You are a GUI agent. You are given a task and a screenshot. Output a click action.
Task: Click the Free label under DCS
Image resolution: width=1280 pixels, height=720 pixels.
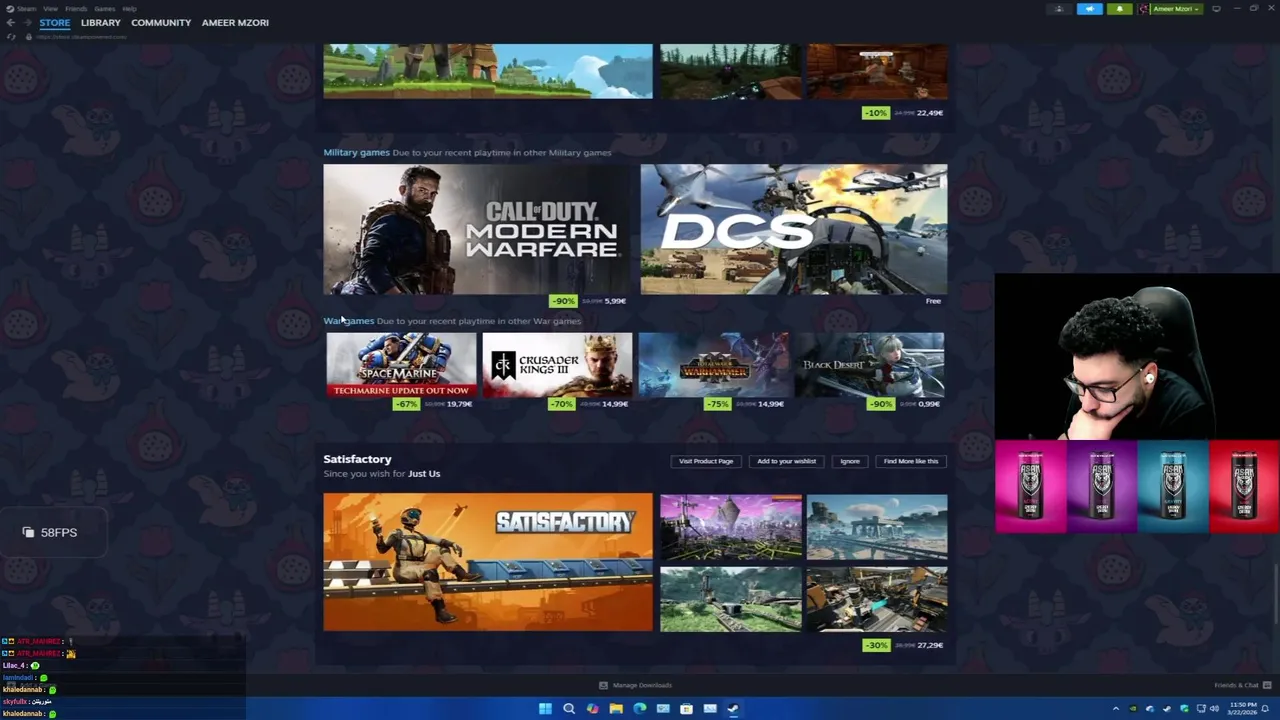point(933,301)
